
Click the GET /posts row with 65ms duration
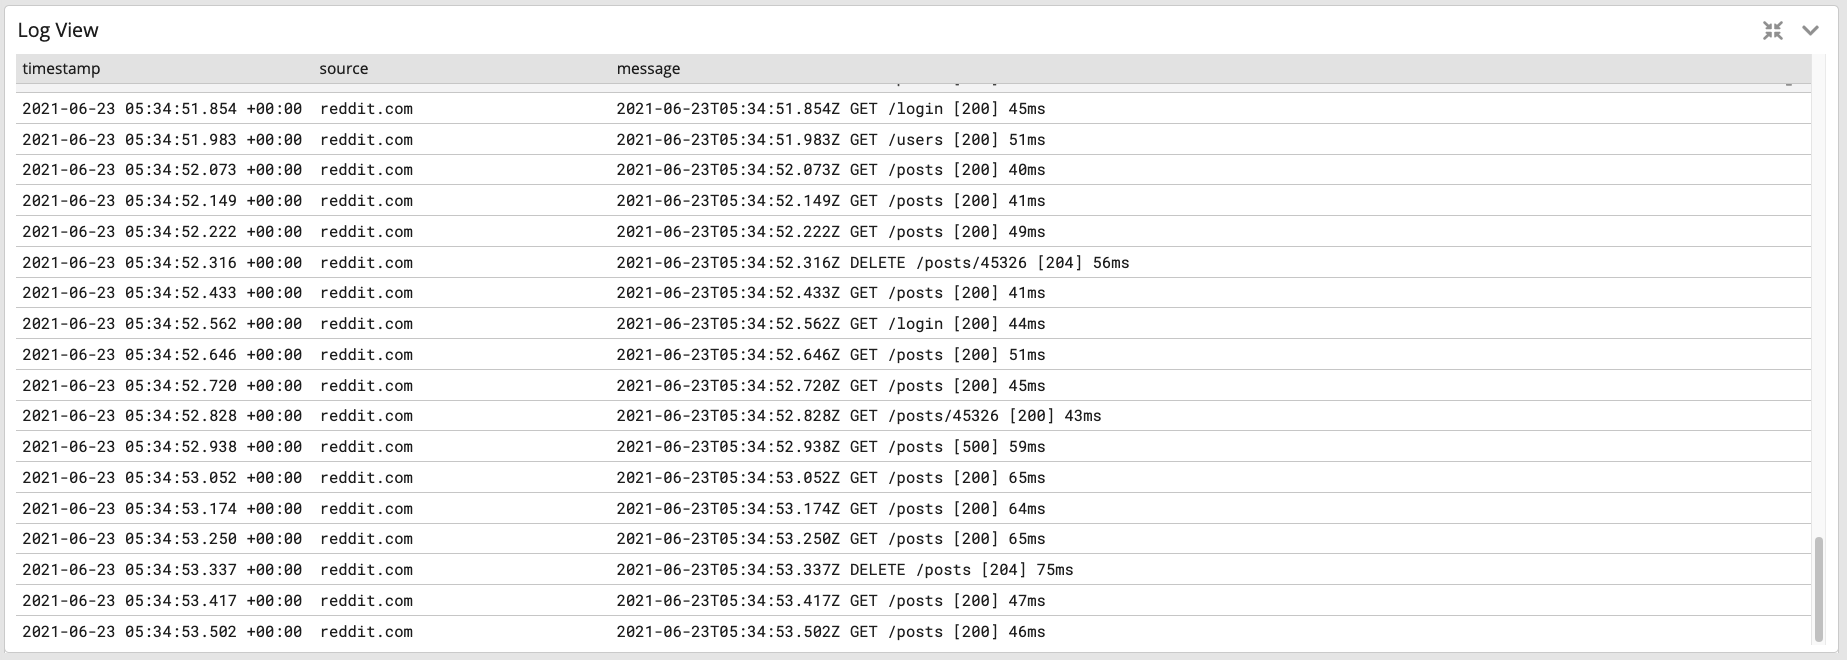[x=830, y=538]
